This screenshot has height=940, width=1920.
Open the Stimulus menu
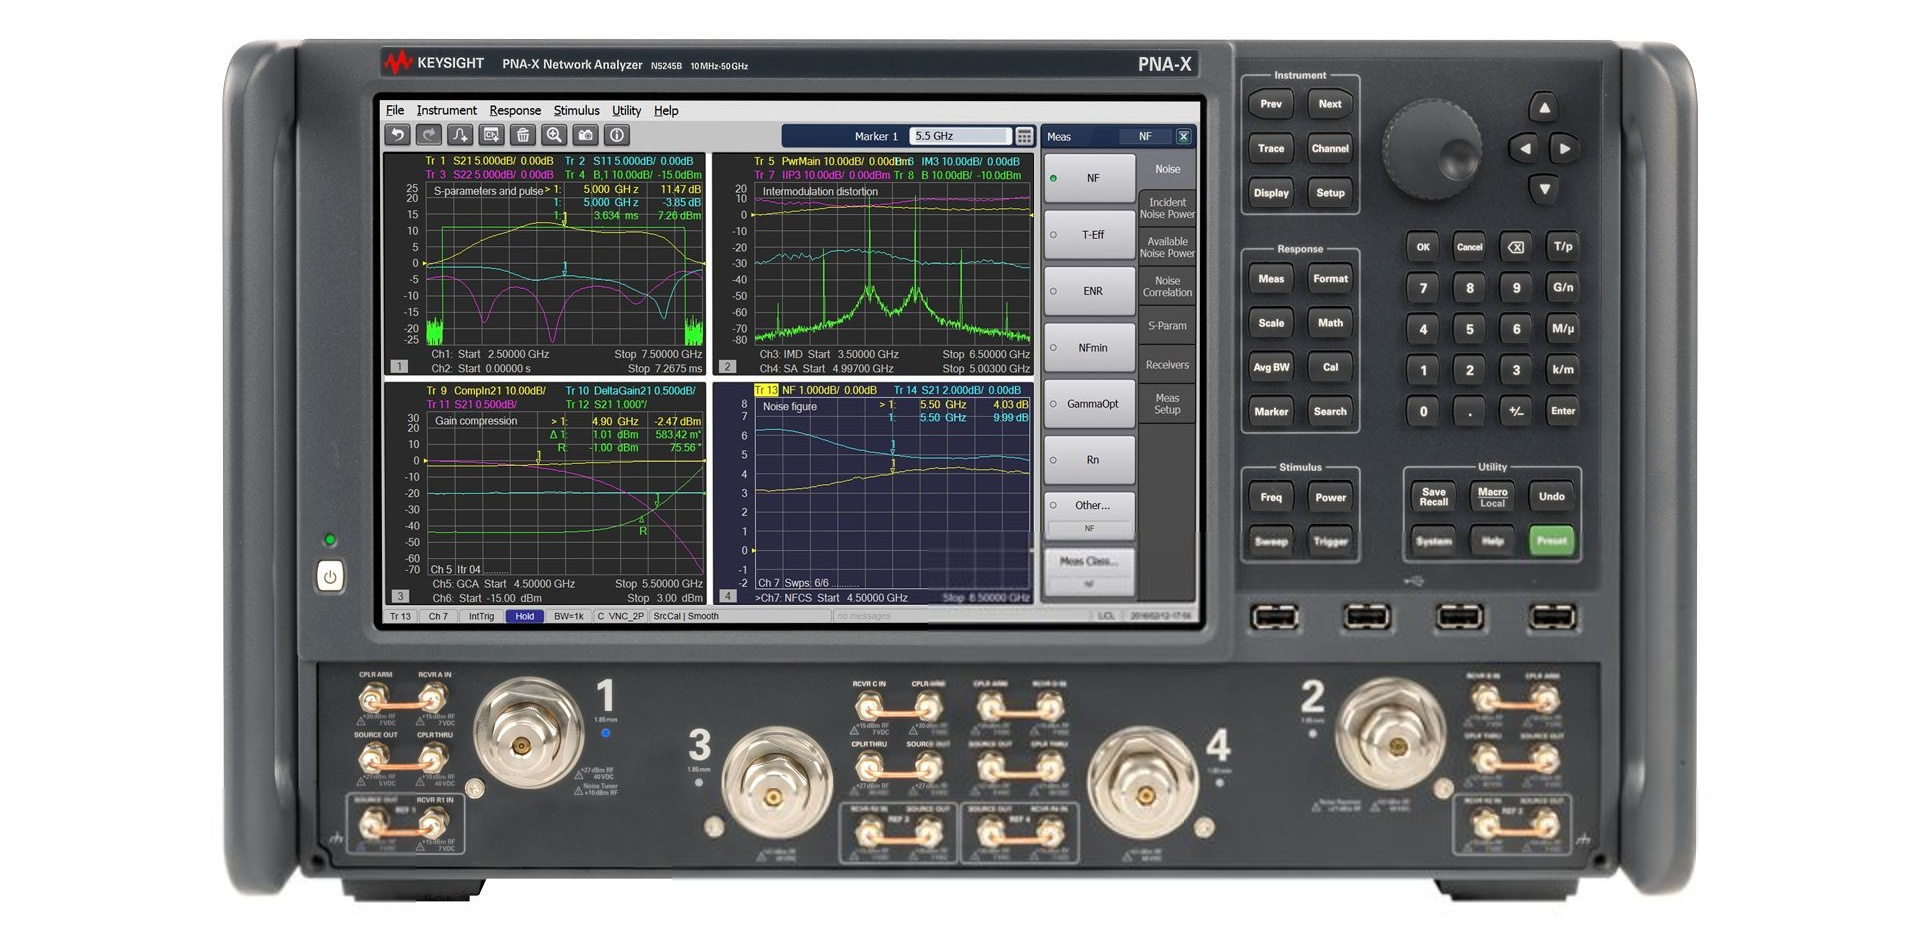(577, 111)
